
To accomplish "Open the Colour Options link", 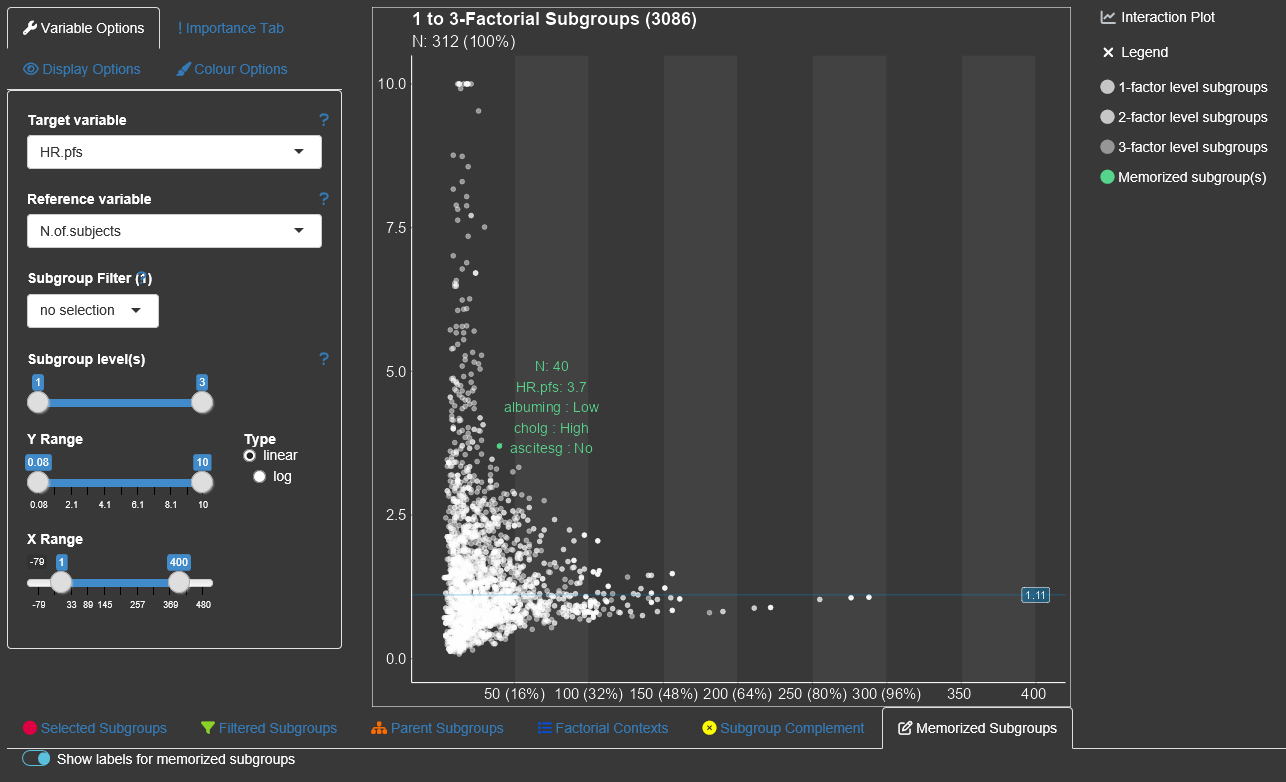I will pyautogui.click(x=231, y=69).
